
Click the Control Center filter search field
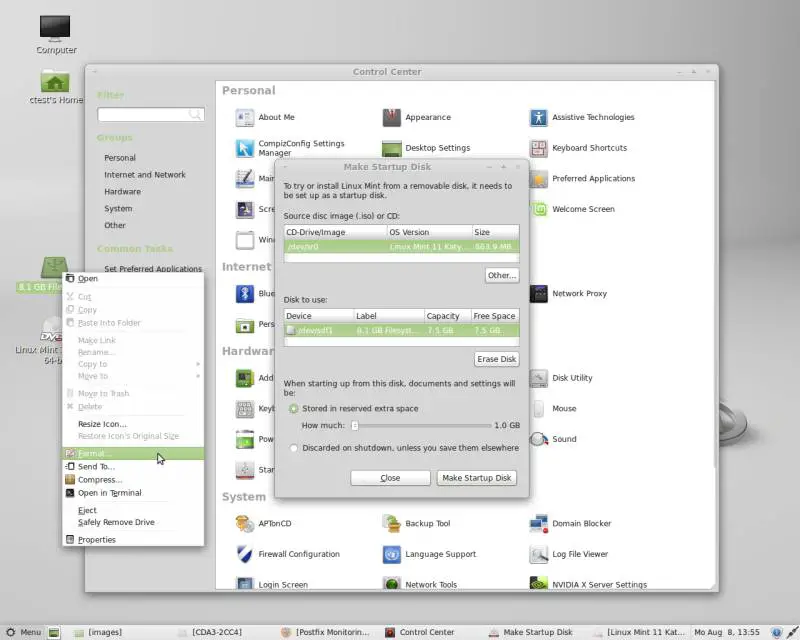coord(151,114)
